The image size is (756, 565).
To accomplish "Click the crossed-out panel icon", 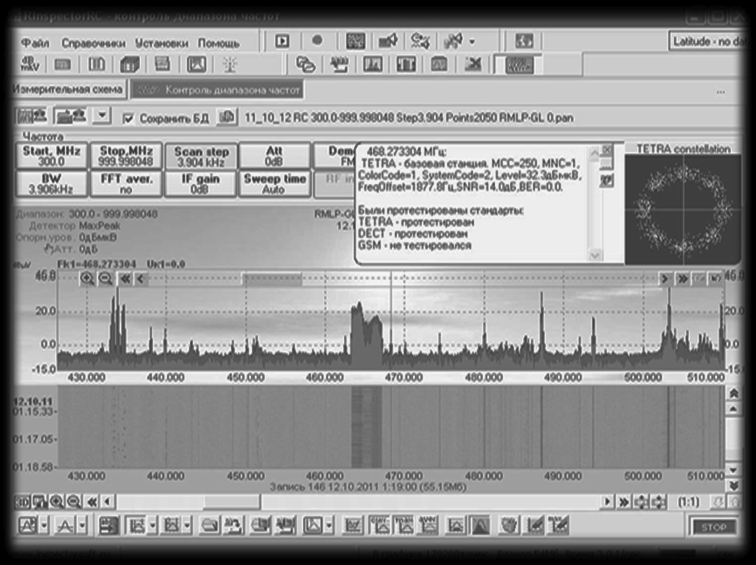I will pyautogui.click(x=473, y=64).
